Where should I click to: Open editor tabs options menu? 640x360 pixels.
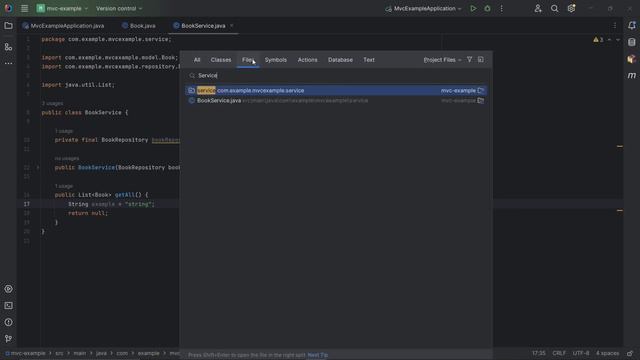coord(615,26)
